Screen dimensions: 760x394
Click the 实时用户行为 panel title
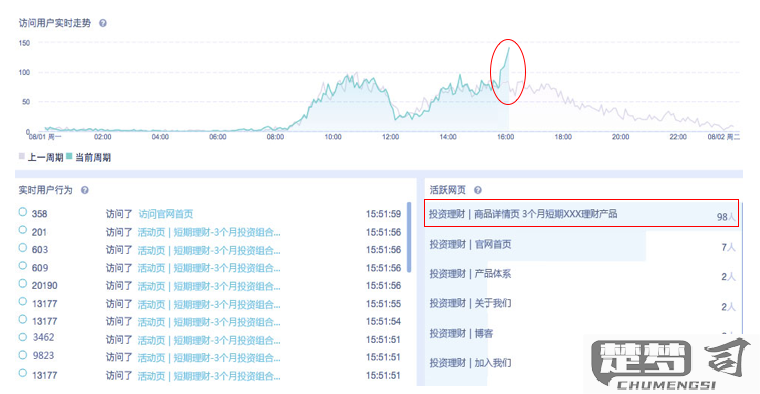coord(46,190)
